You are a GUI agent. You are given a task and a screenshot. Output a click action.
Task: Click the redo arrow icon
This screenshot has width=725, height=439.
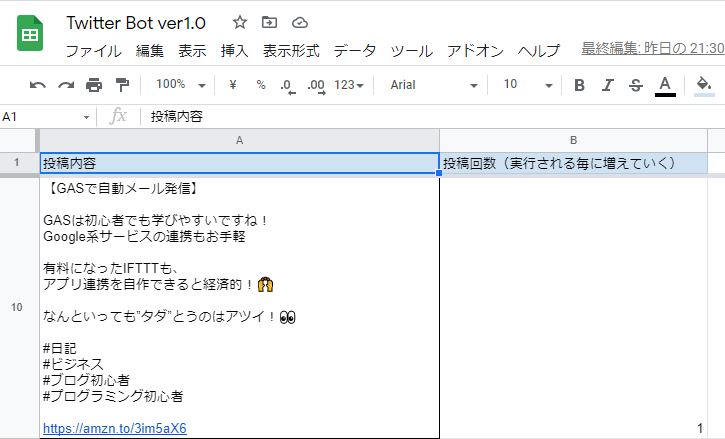coord(66,85)
